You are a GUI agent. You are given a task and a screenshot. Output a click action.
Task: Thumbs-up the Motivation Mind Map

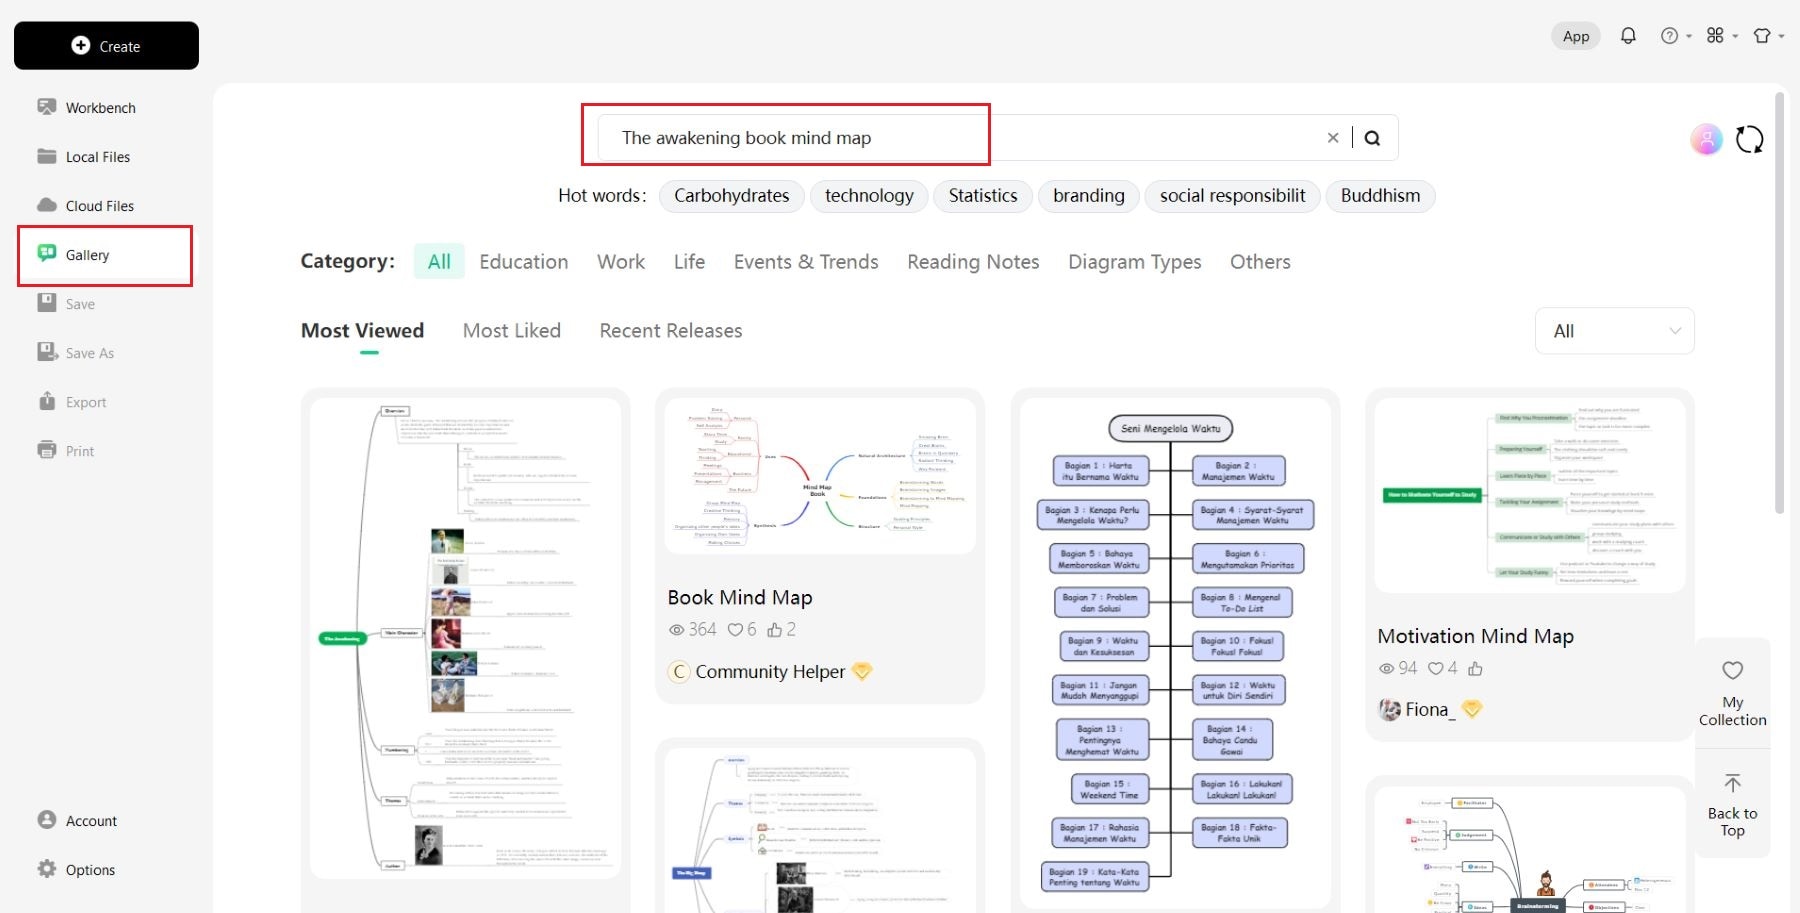tap(1475, 669)
